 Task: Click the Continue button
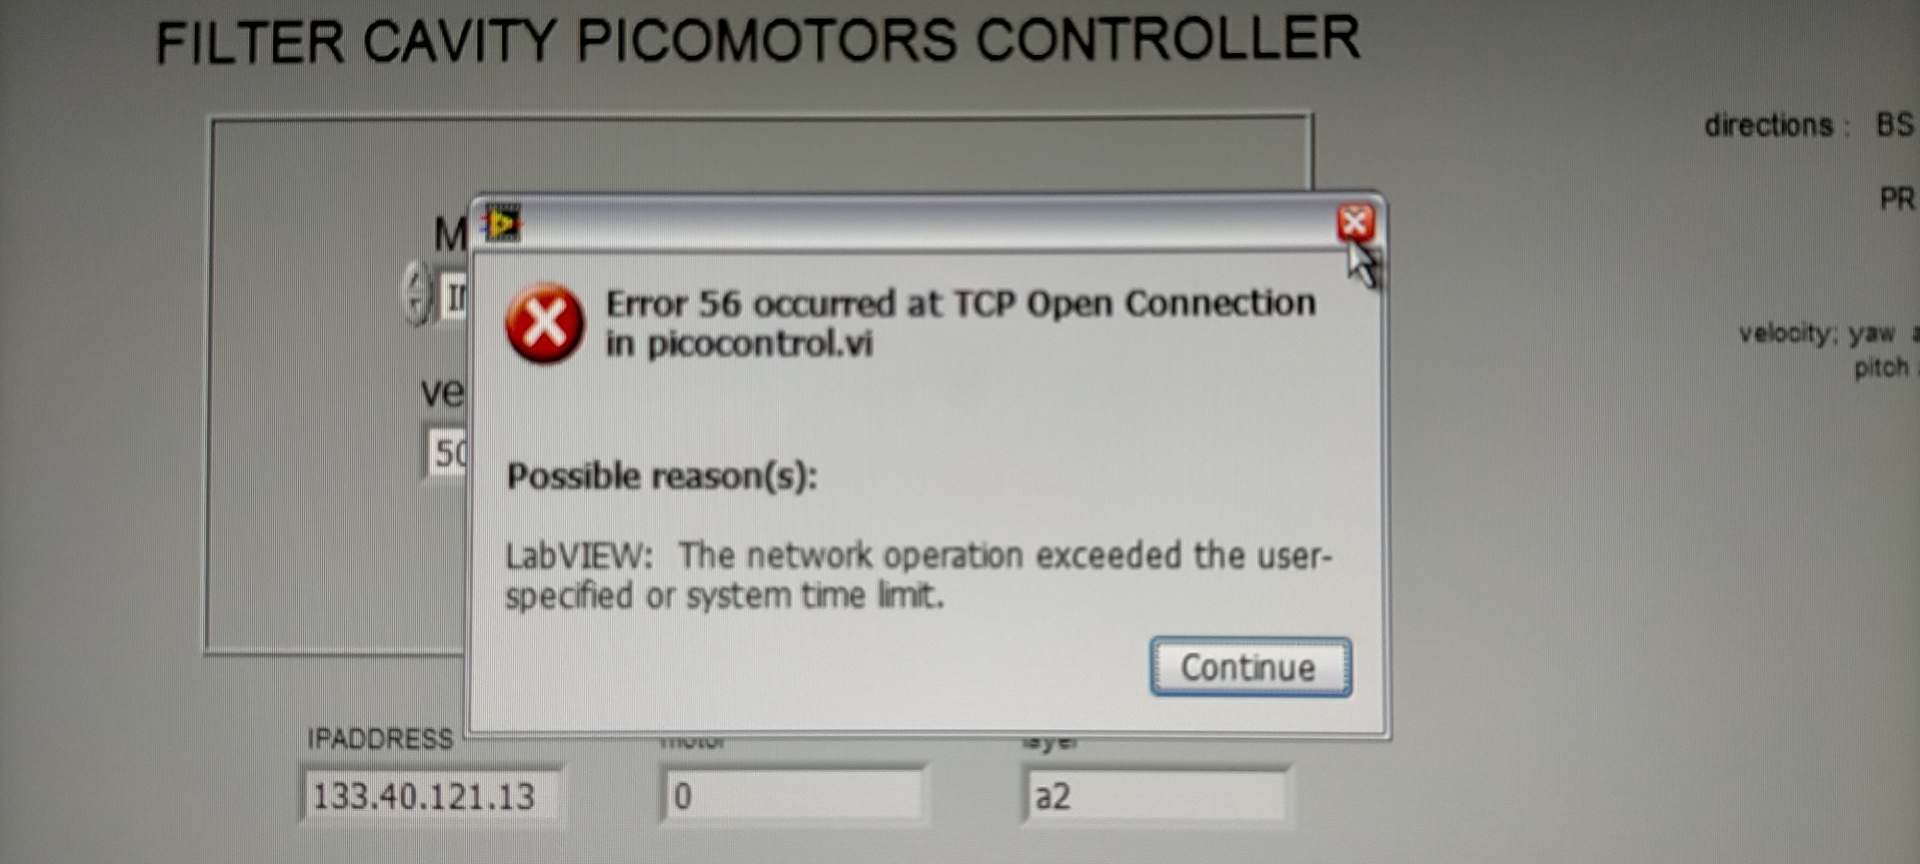coord(1250,667)
